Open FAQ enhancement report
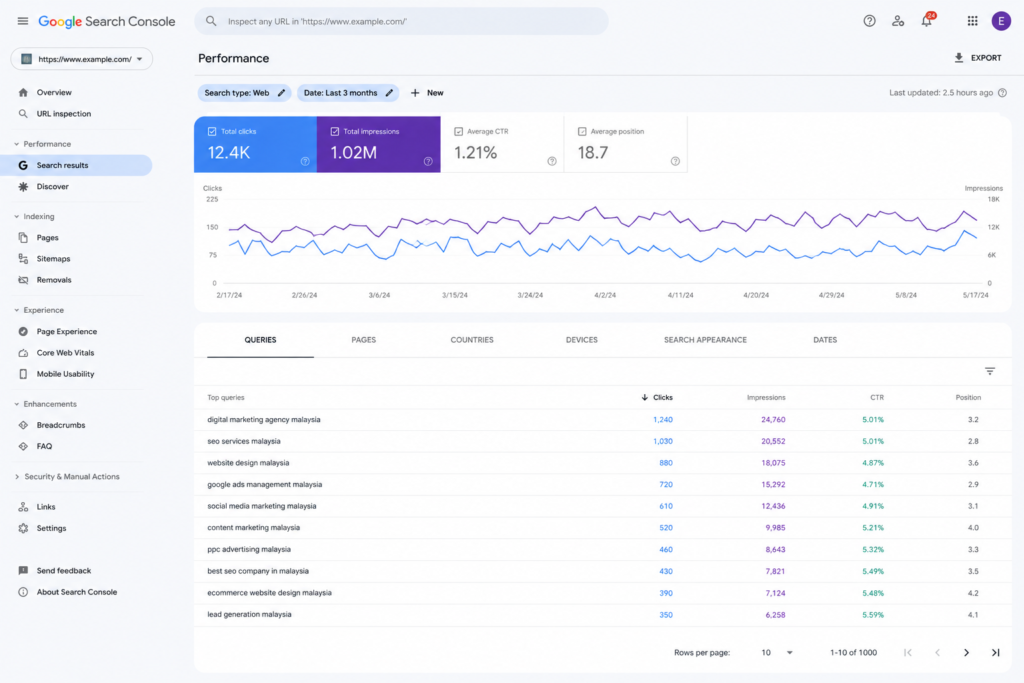 [44, 447]
